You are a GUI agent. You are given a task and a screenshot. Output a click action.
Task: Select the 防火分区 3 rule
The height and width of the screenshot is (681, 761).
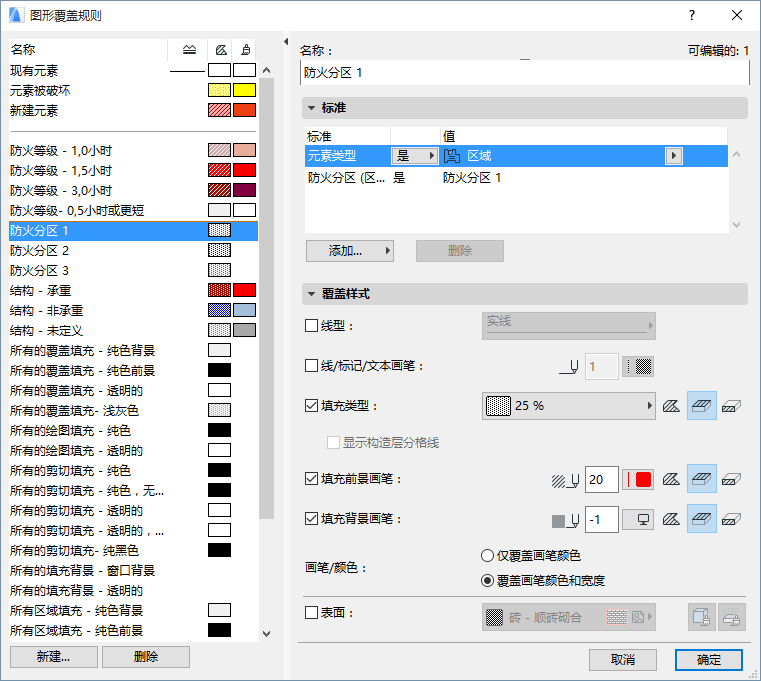[x=133, y=270]
